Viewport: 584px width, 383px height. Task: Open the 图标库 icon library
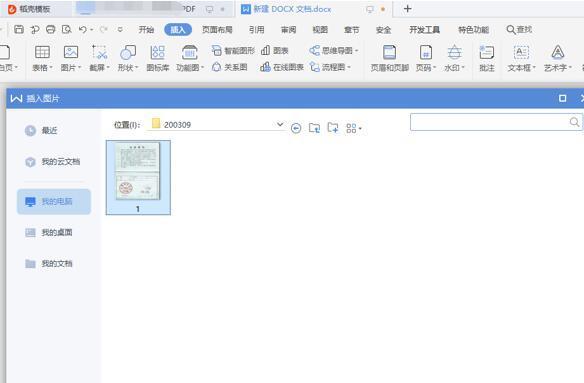pos(158,58)
